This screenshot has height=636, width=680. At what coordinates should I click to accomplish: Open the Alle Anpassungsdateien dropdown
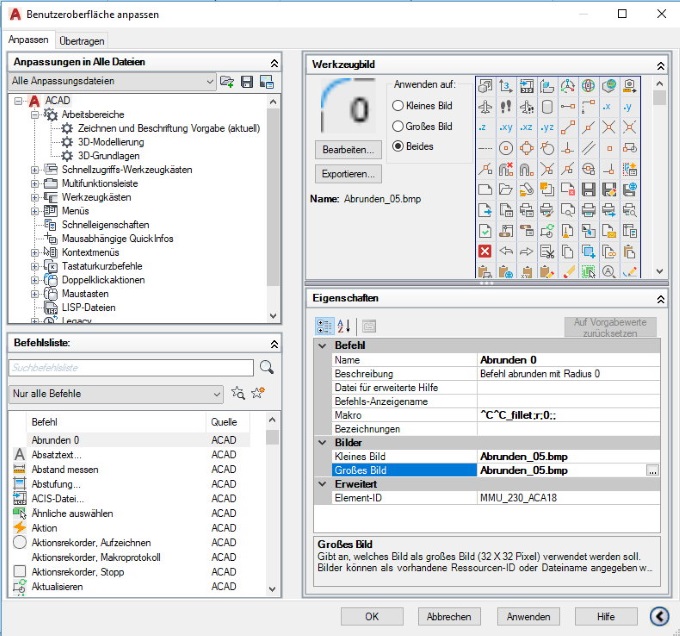pos(209,81)
